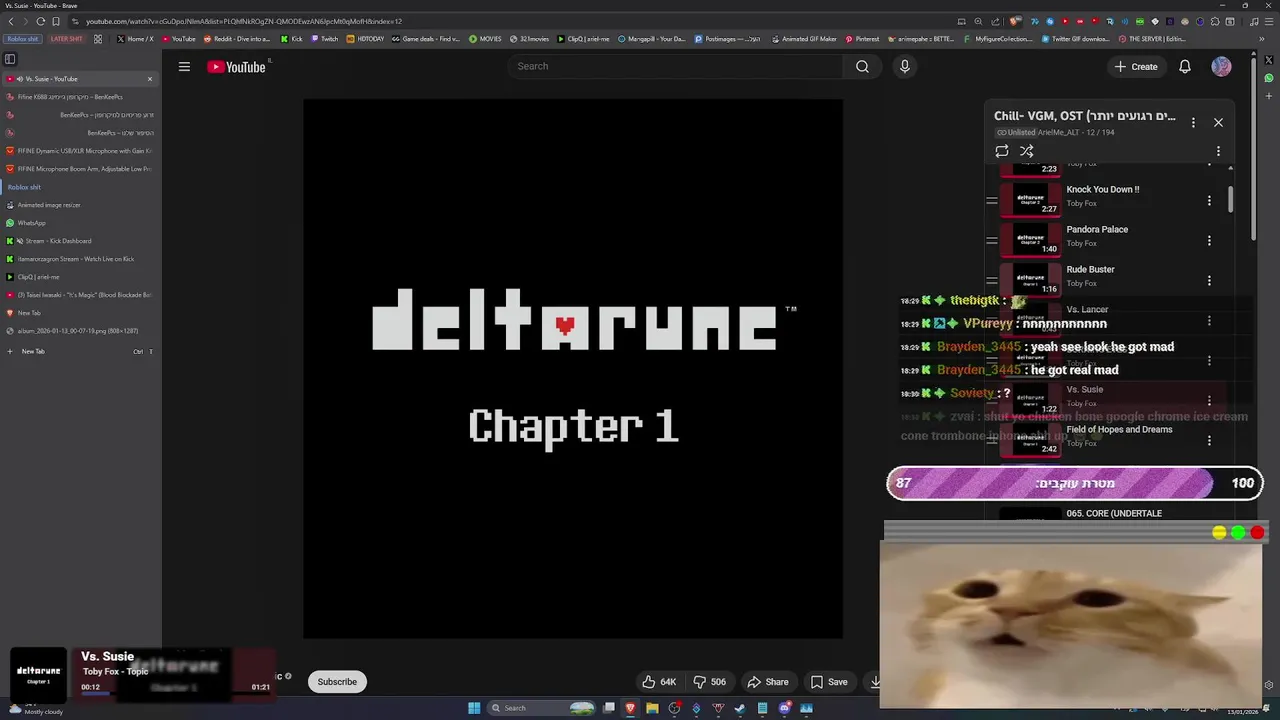Click the YouTube search magnifier button

[862, 67]
